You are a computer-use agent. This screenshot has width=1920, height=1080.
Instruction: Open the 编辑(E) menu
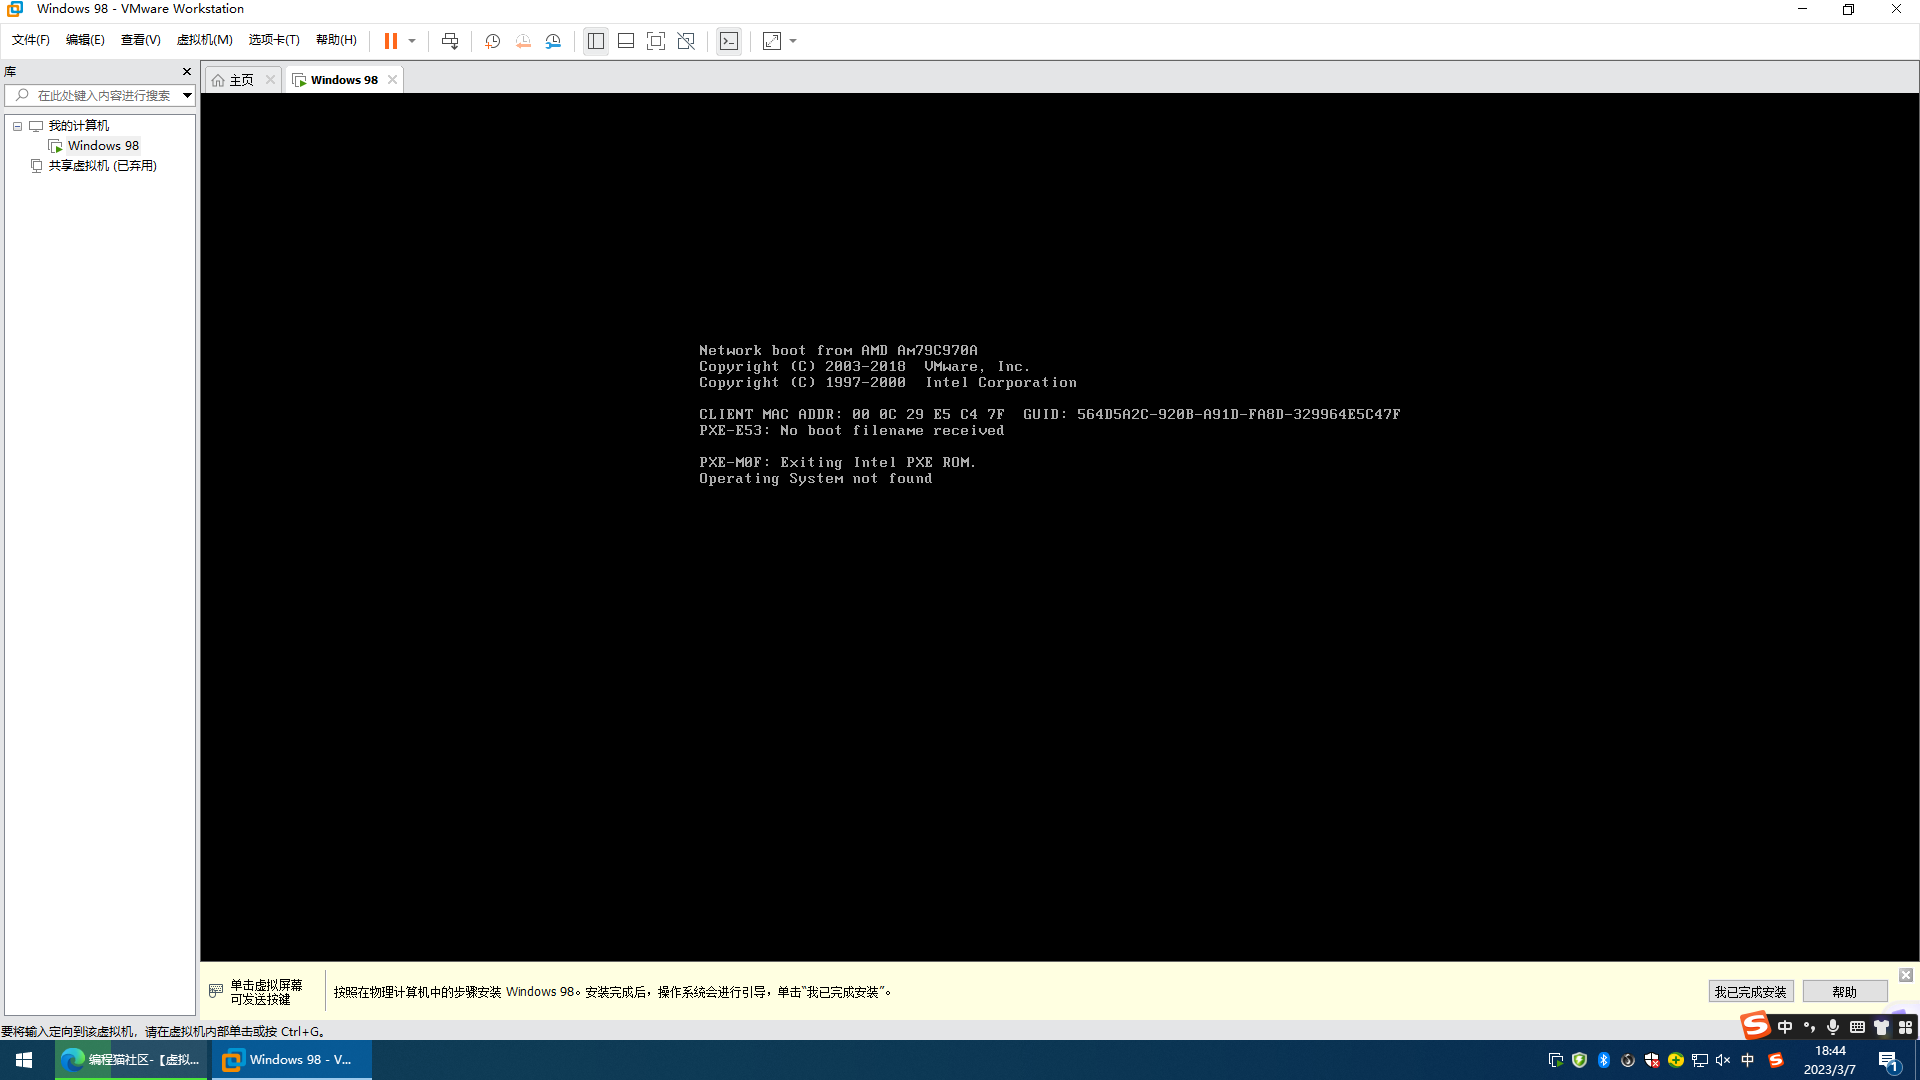(x=85, y=40)
